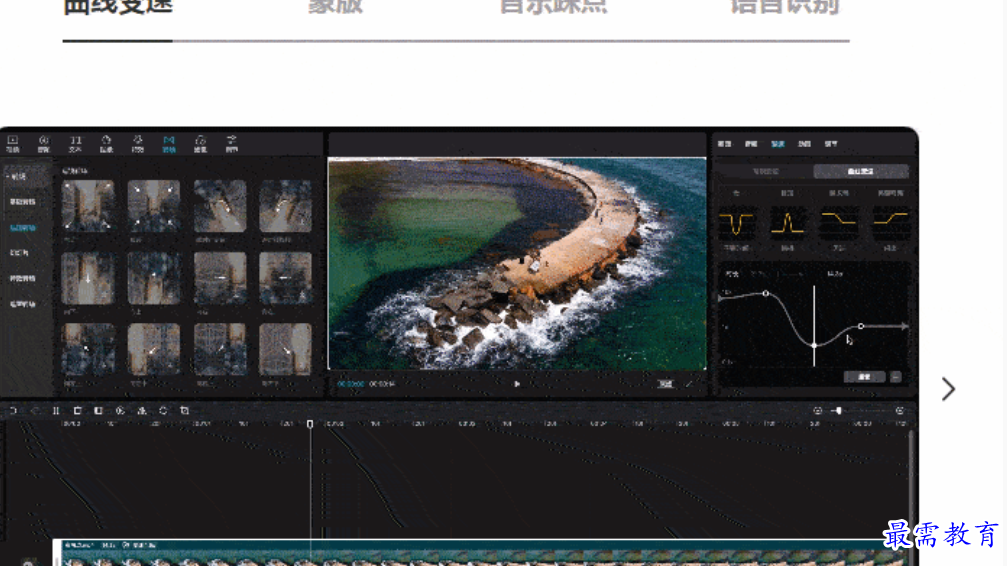Click the reset button below the speed curve

pyautogui.click(x=864, y=377)
